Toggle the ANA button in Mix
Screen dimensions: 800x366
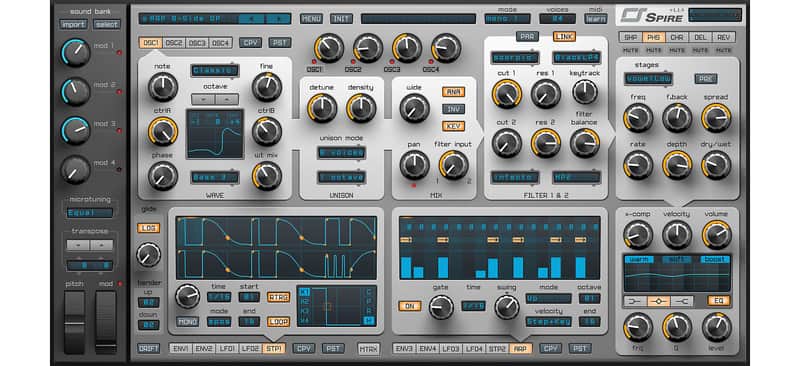coord(453,92)
